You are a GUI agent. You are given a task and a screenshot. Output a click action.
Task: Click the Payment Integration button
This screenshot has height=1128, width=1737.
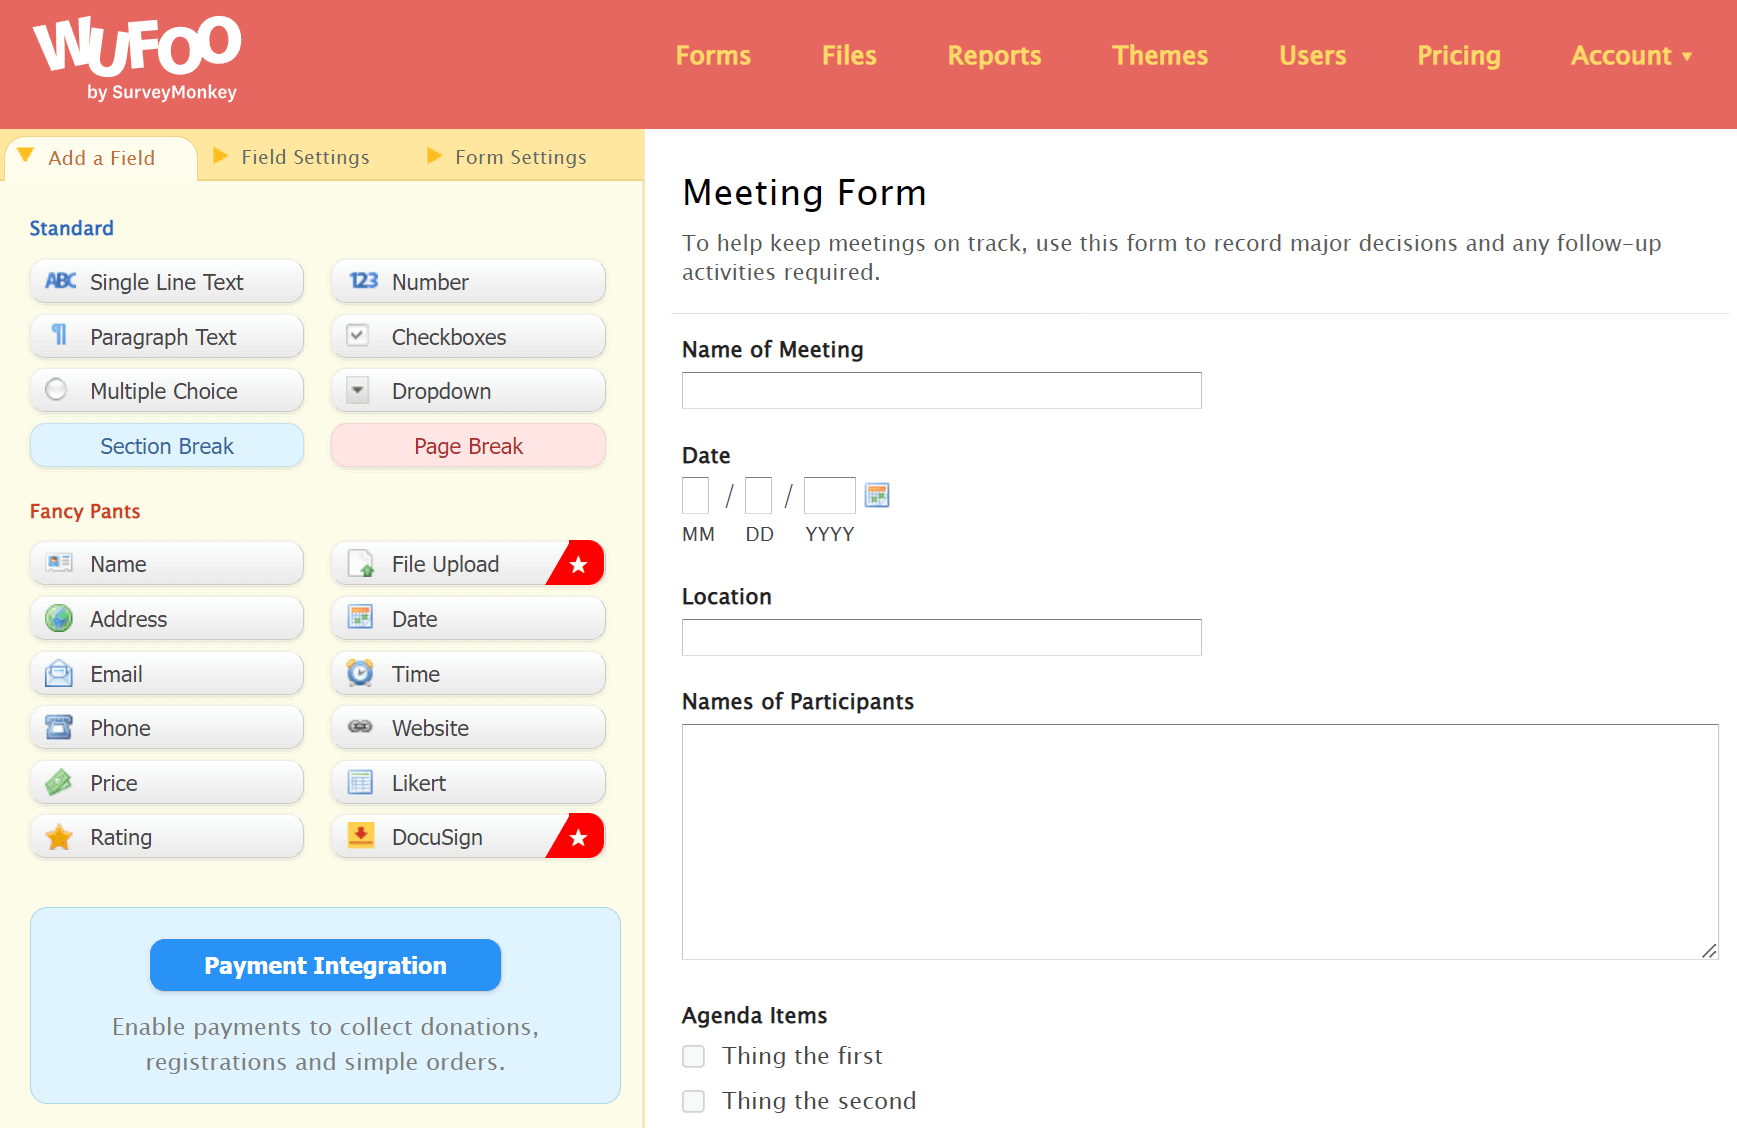click(x=325, y=965)
